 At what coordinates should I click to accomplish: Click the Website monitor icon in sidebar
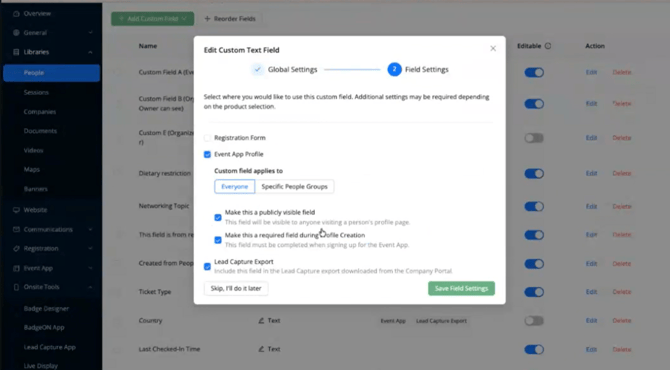click(16, 210)
